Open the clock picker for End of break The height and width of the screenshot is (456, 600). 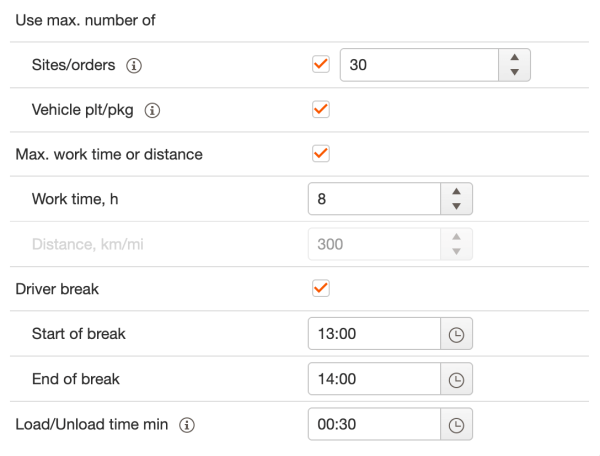coord(456,379)
